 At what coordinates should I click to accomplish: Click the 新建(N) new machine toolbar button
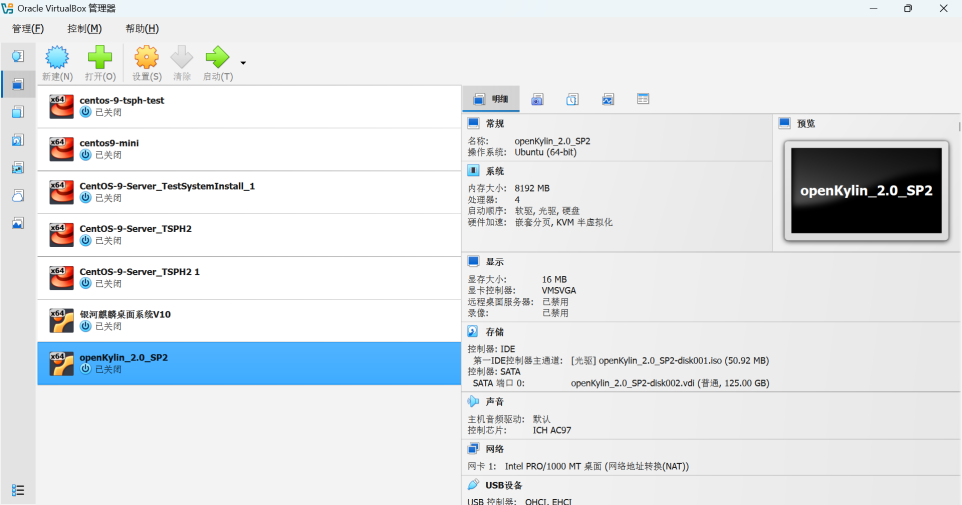click(x=57, y=63)
